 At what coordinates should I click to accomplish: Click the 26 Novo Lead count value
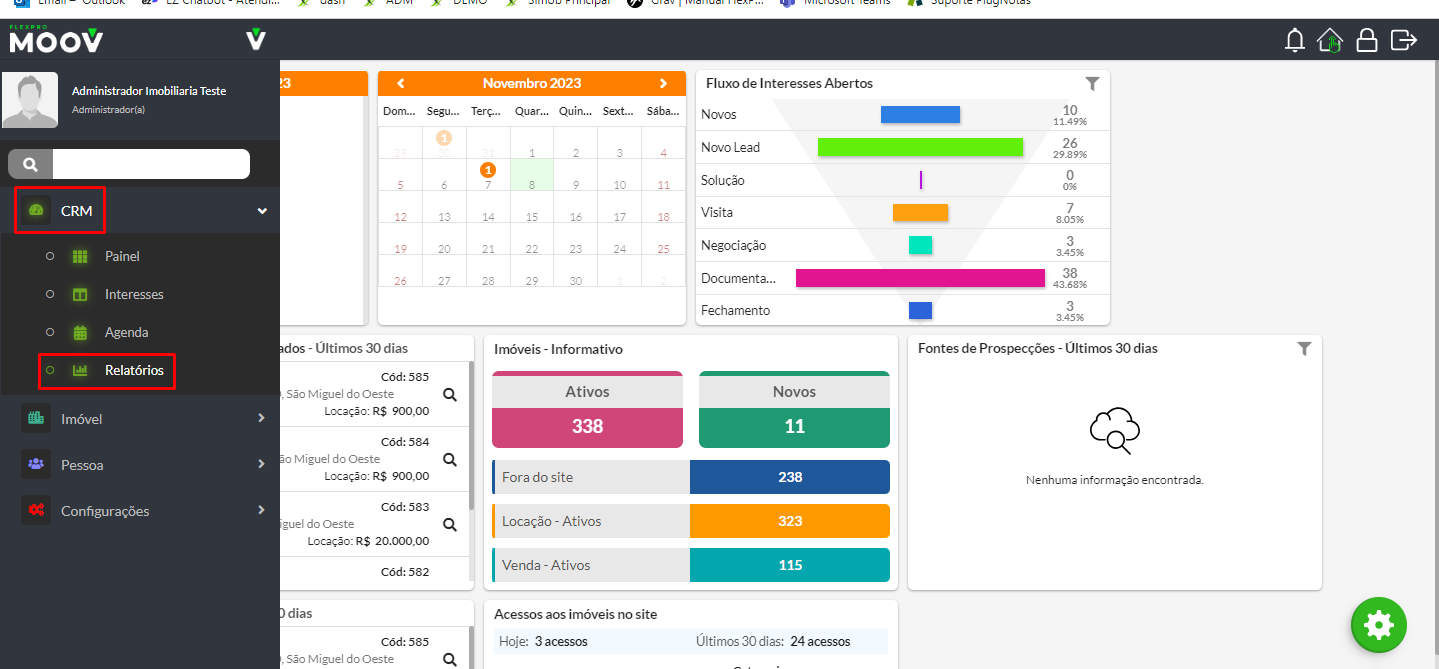tap(1070, 143)
